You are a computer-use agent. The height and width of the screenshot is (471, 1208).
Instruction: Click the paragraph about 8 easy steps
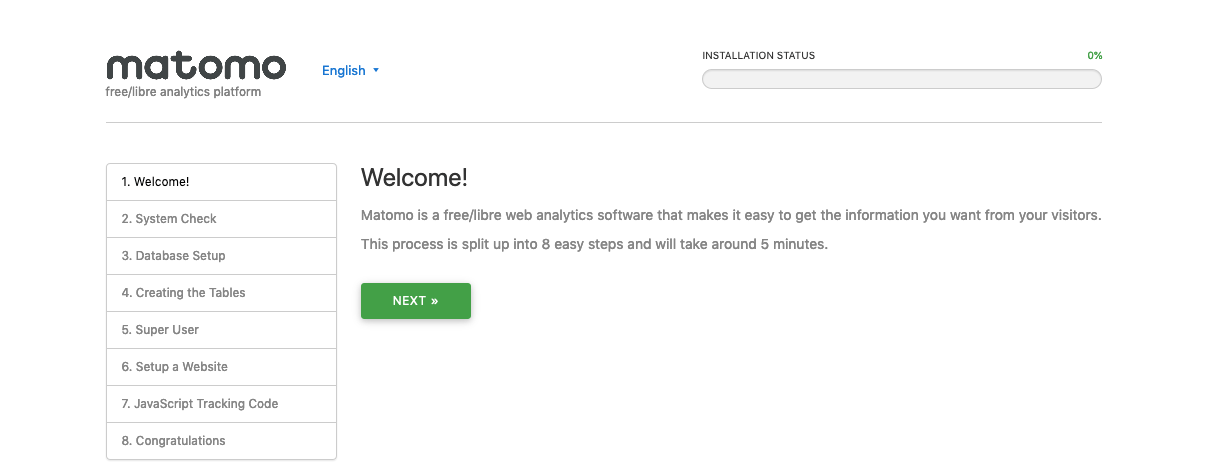(x=594, y=244)
